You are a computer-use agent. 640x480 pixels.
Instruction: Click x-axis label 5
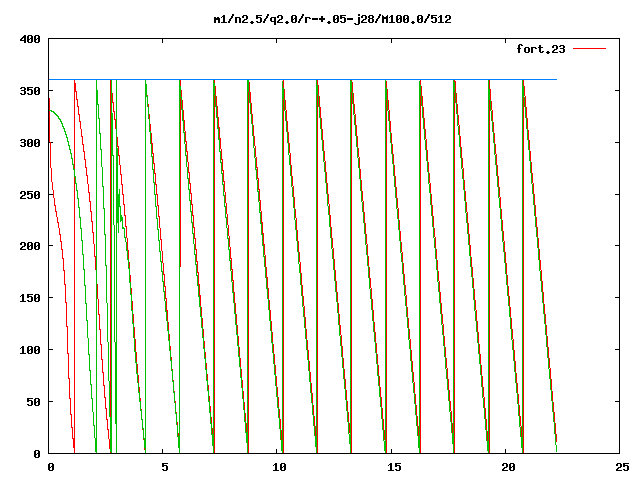pyautogui.click(x=165, y=467)
